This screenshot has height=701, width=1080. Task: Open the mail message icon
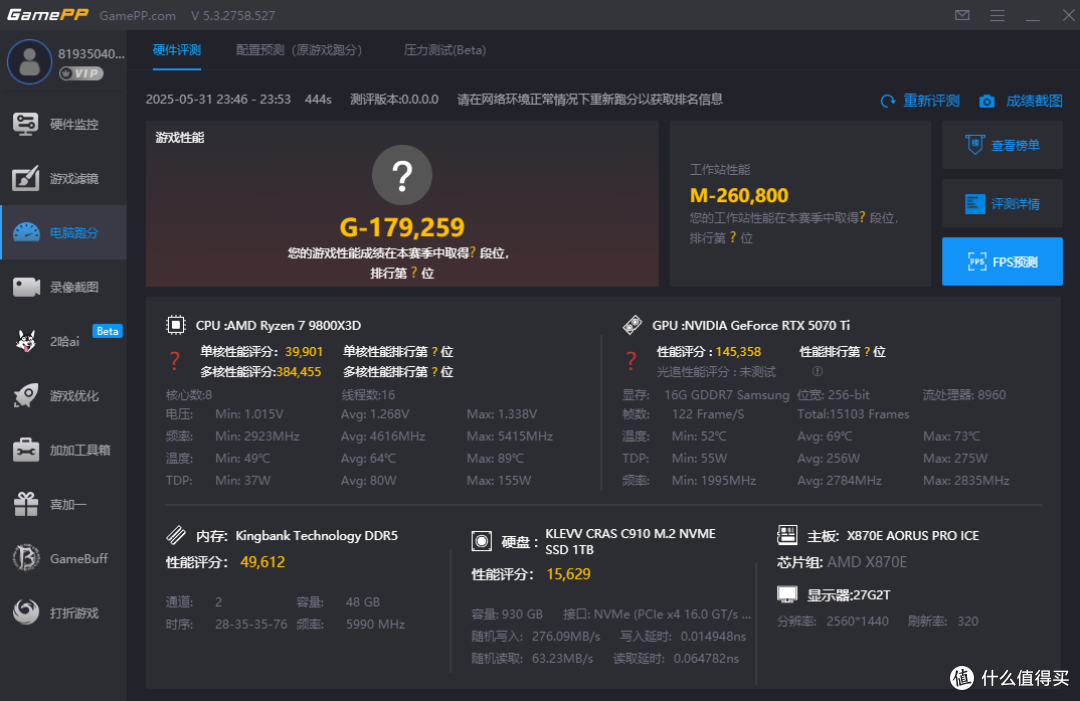pyautogui.click(x=962, y=15)
